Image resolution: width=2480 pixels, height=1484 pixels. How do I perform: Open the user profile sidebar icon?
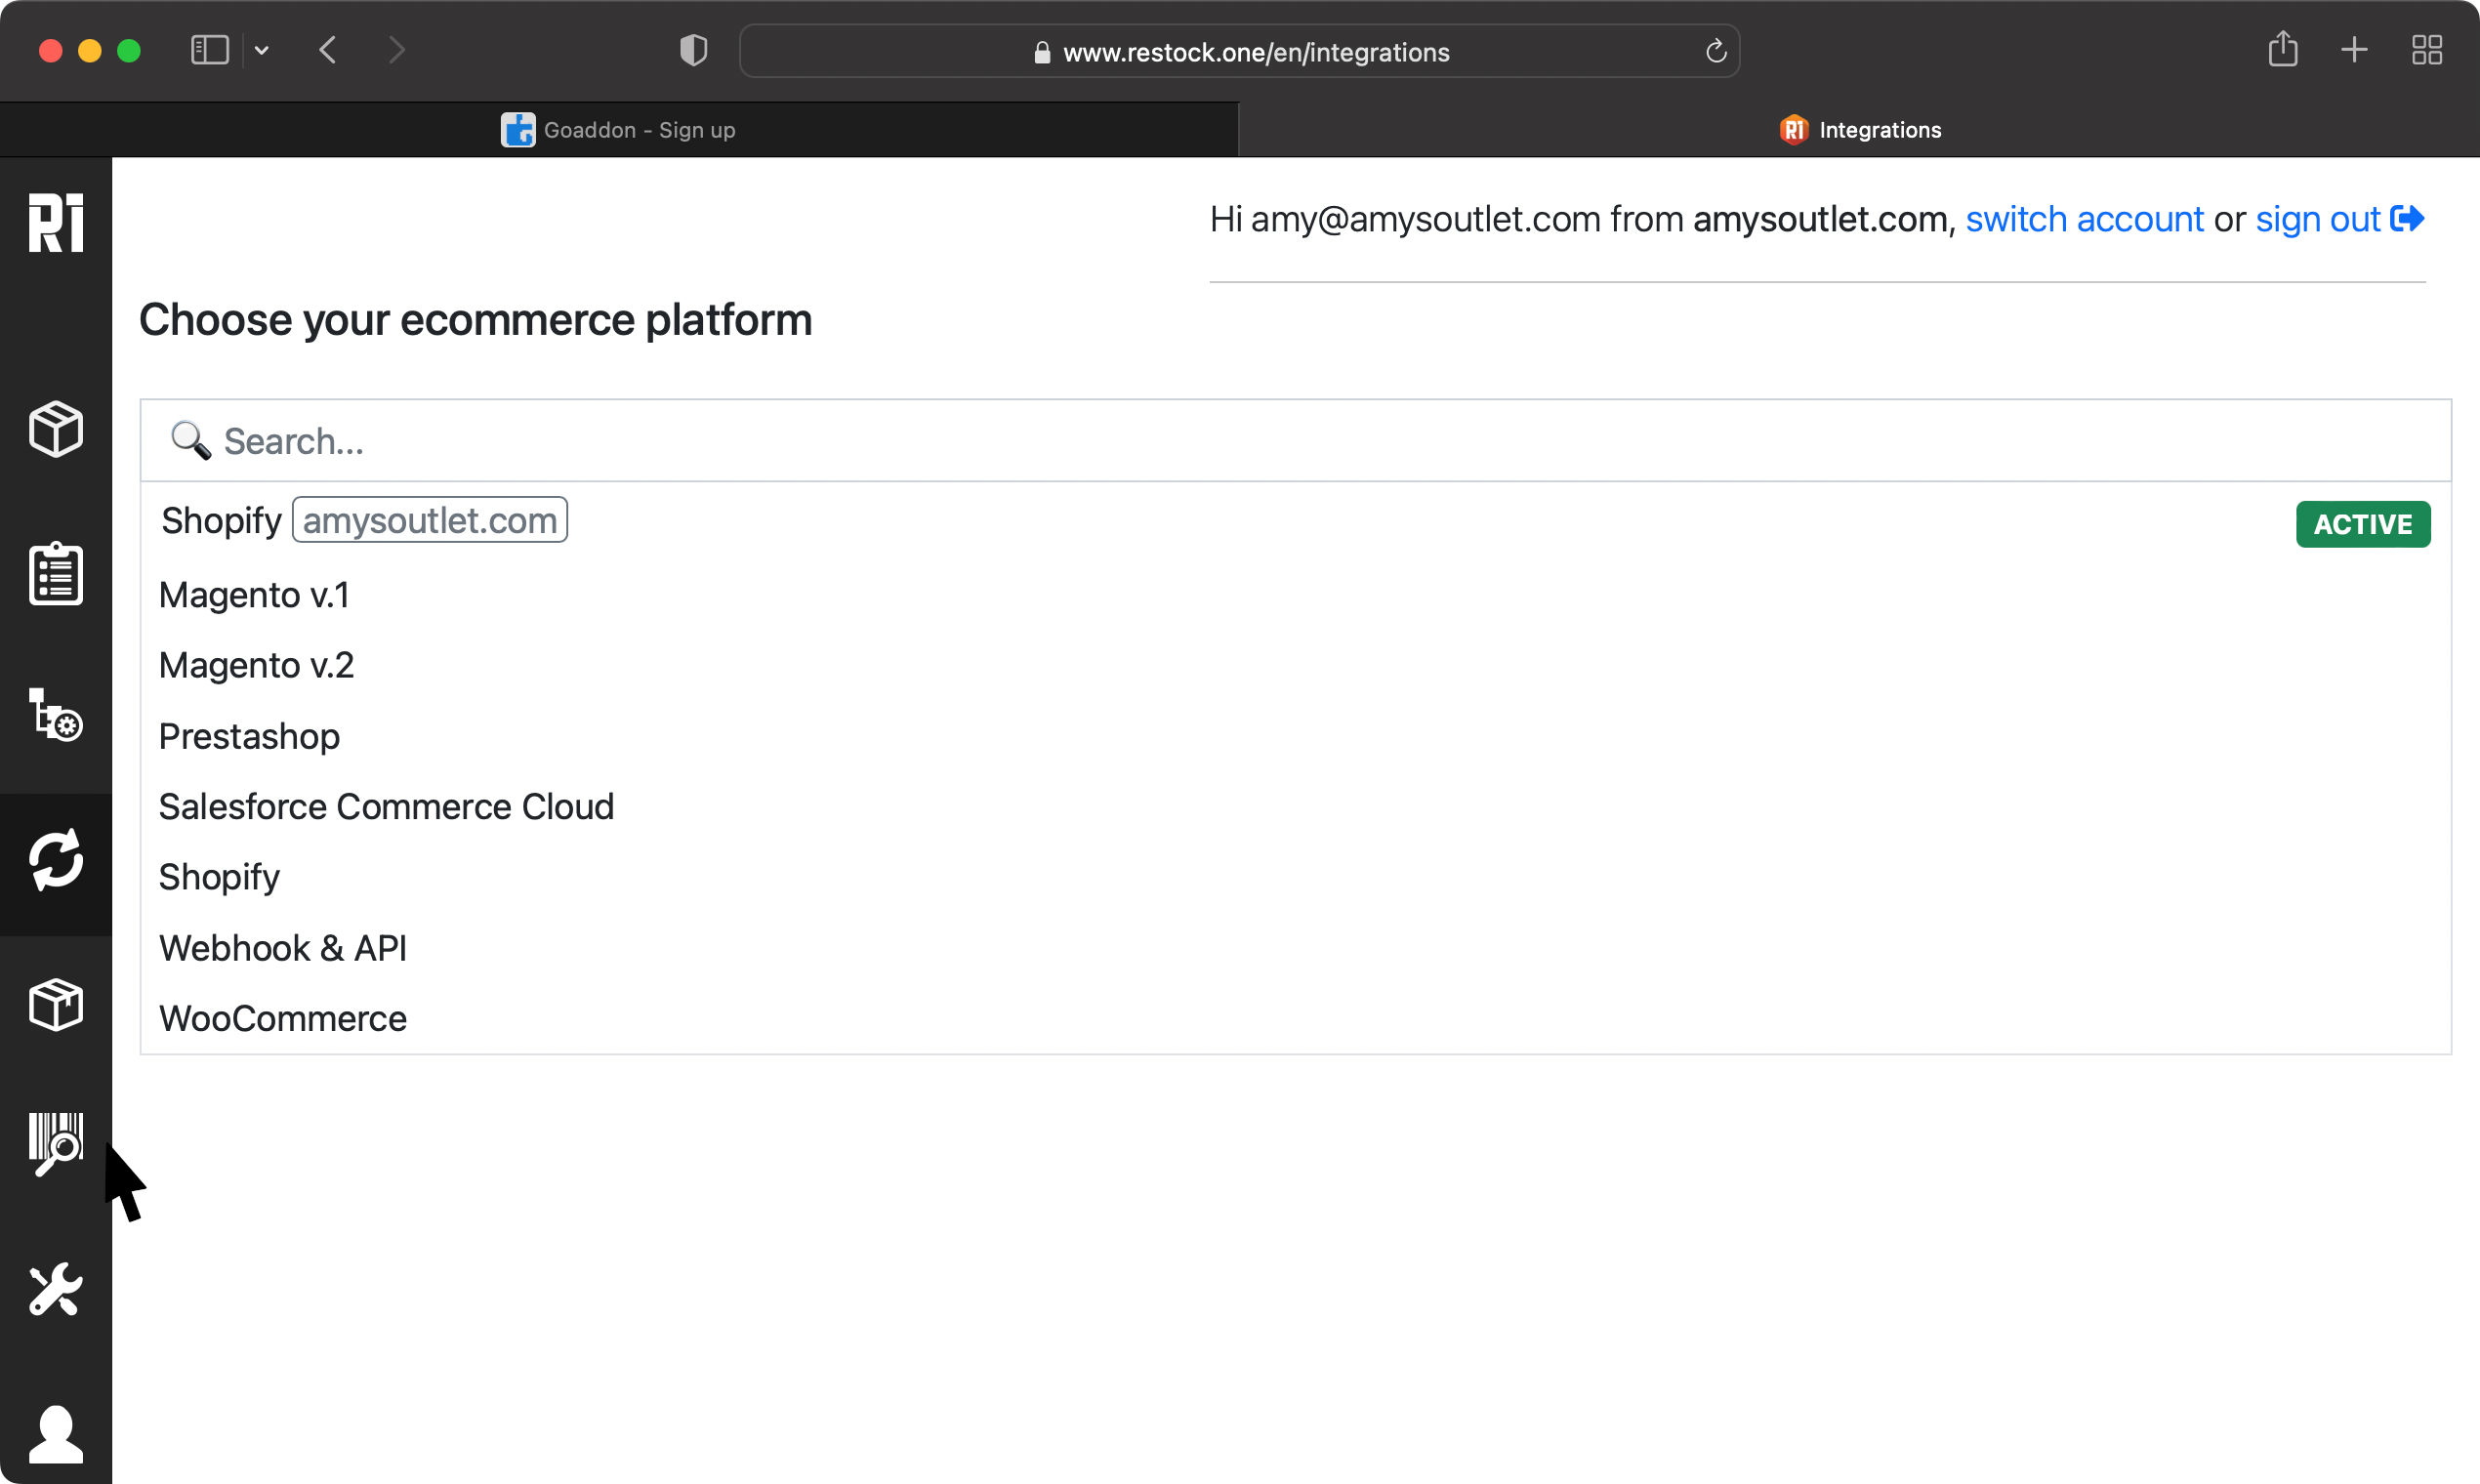(x=56, y=1433)
